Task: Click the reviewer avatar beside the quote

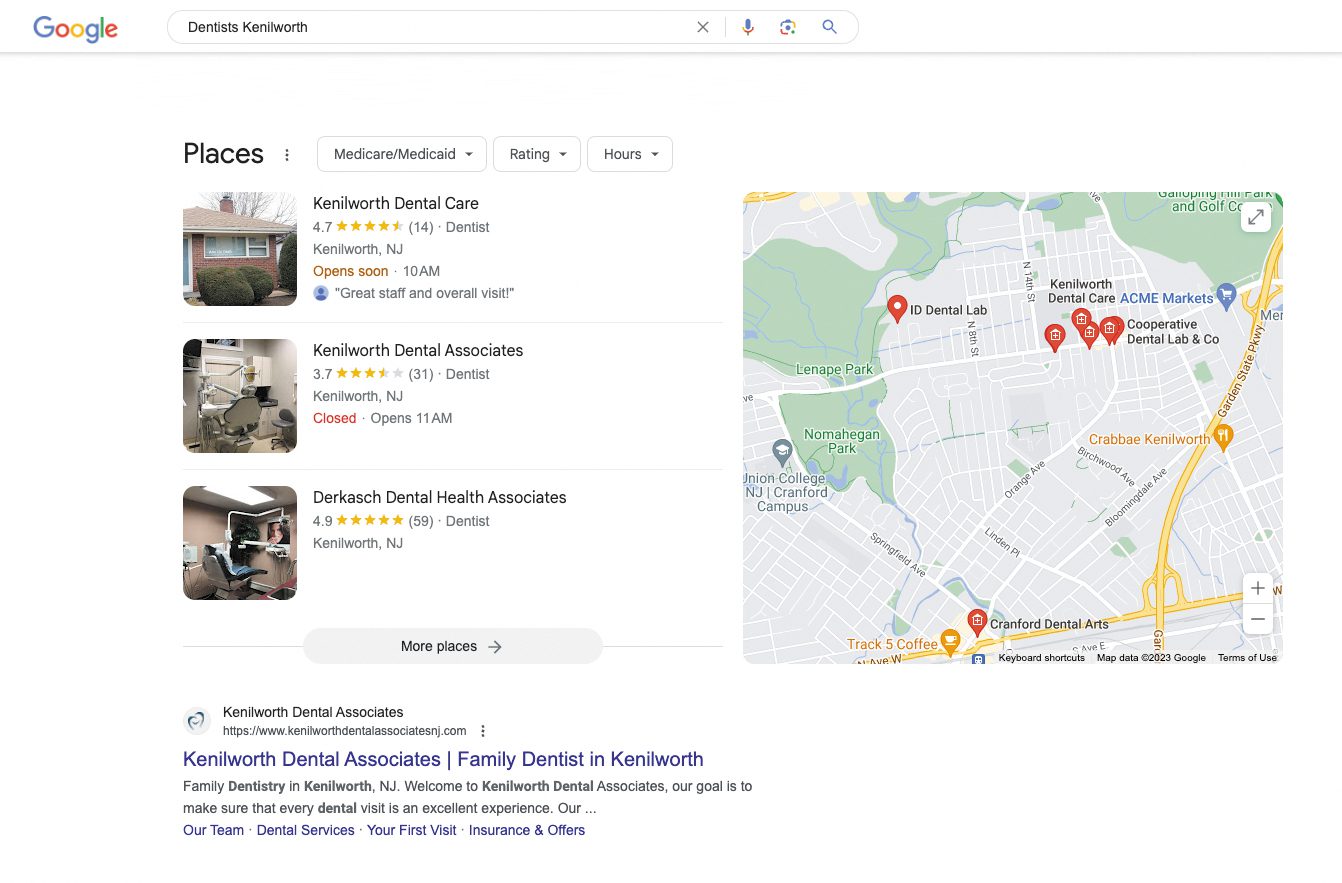Action: [x=321, y=293]
